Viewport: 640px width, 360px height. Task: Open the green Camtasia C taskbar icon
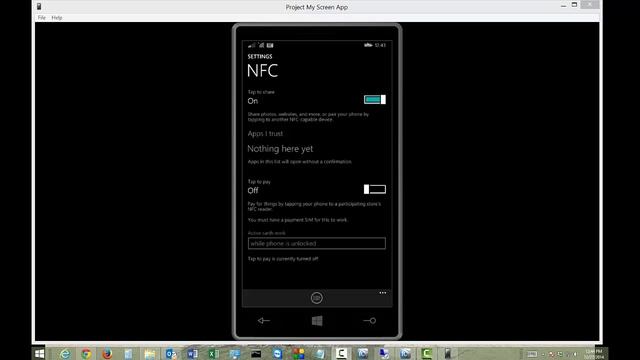pyautogui.click(x=426, y=353)
